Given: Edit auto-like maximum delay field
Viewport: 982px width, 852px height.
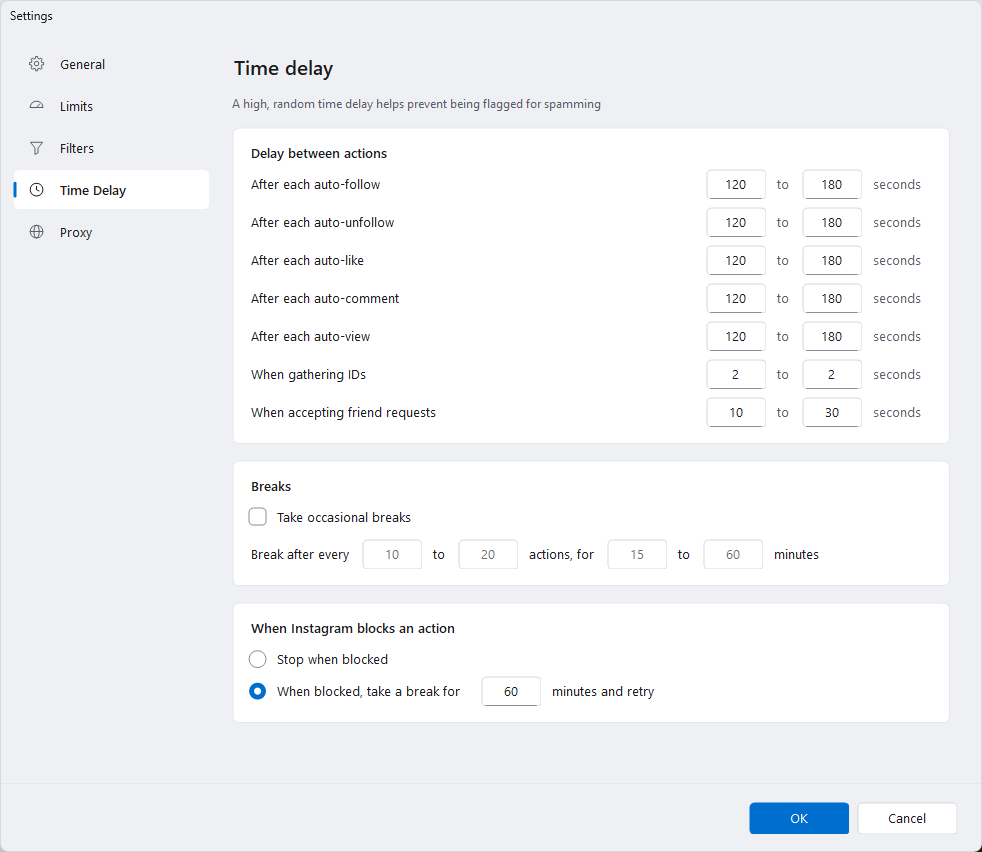Looking at the screenshot, I should point(832,261).
